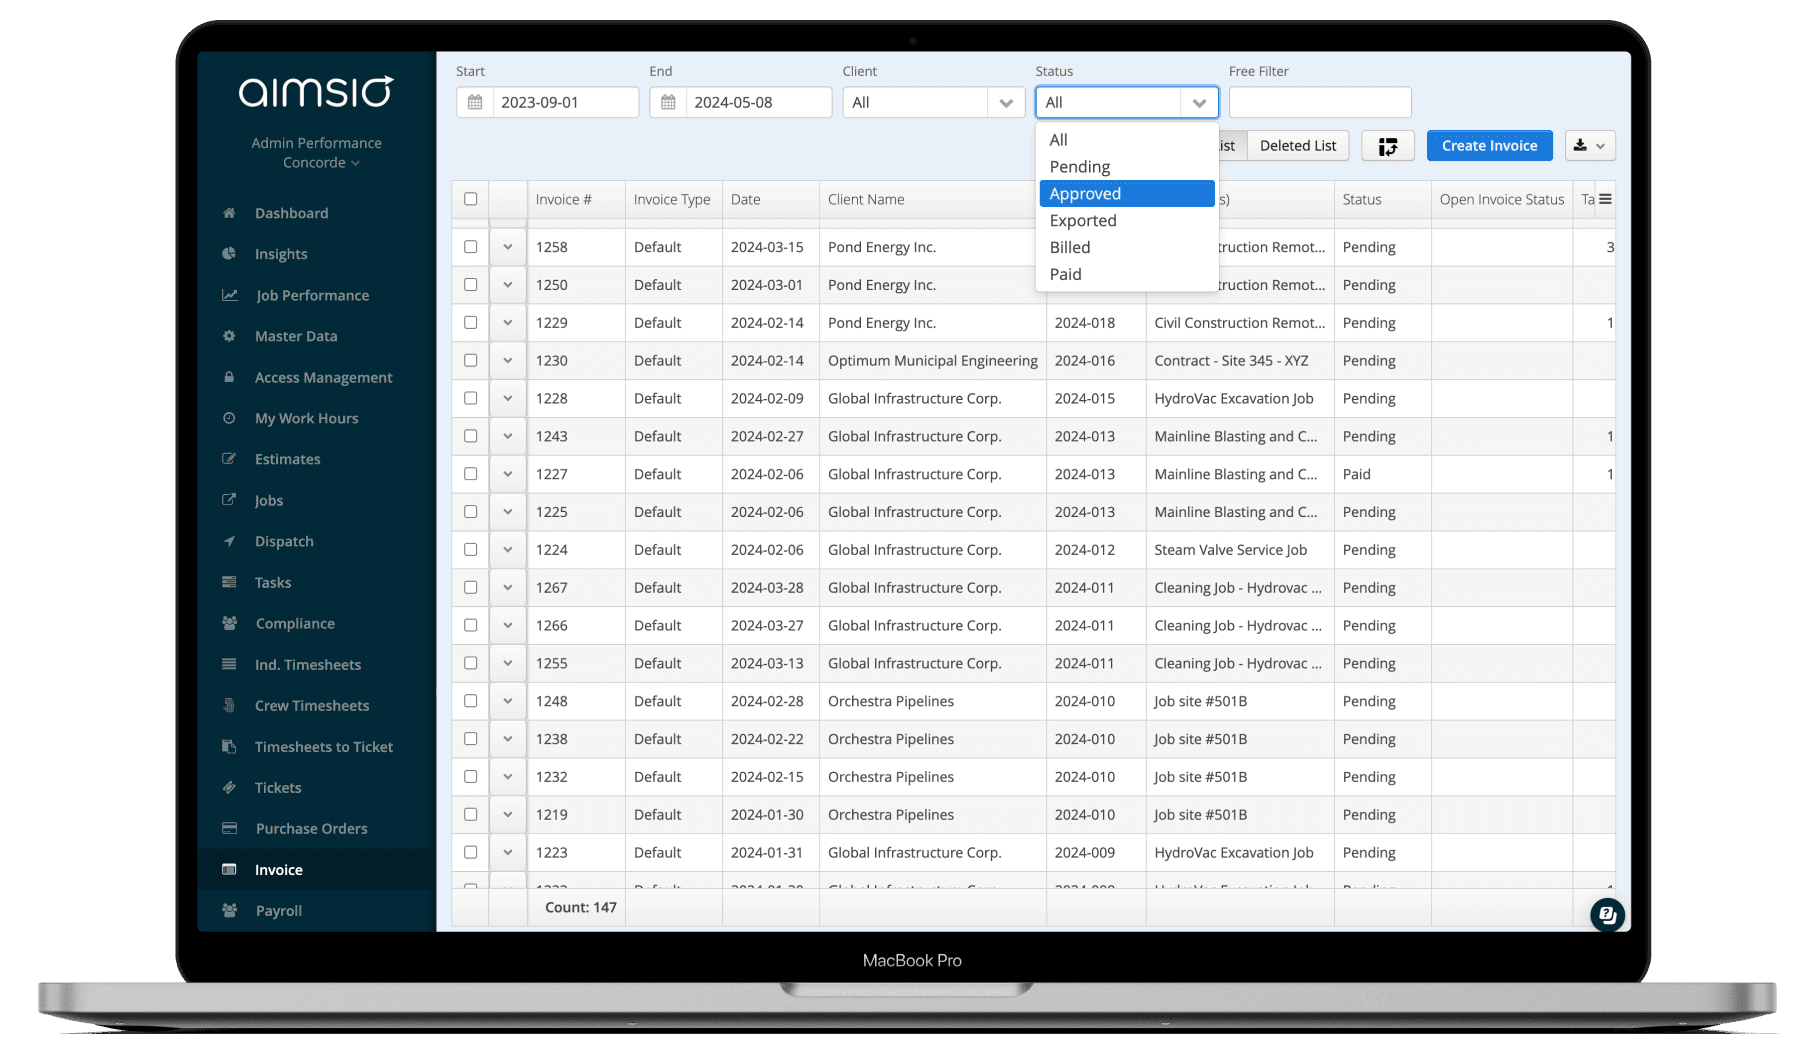
Task: Click the column layout icon button
Action: point(1387,146)
